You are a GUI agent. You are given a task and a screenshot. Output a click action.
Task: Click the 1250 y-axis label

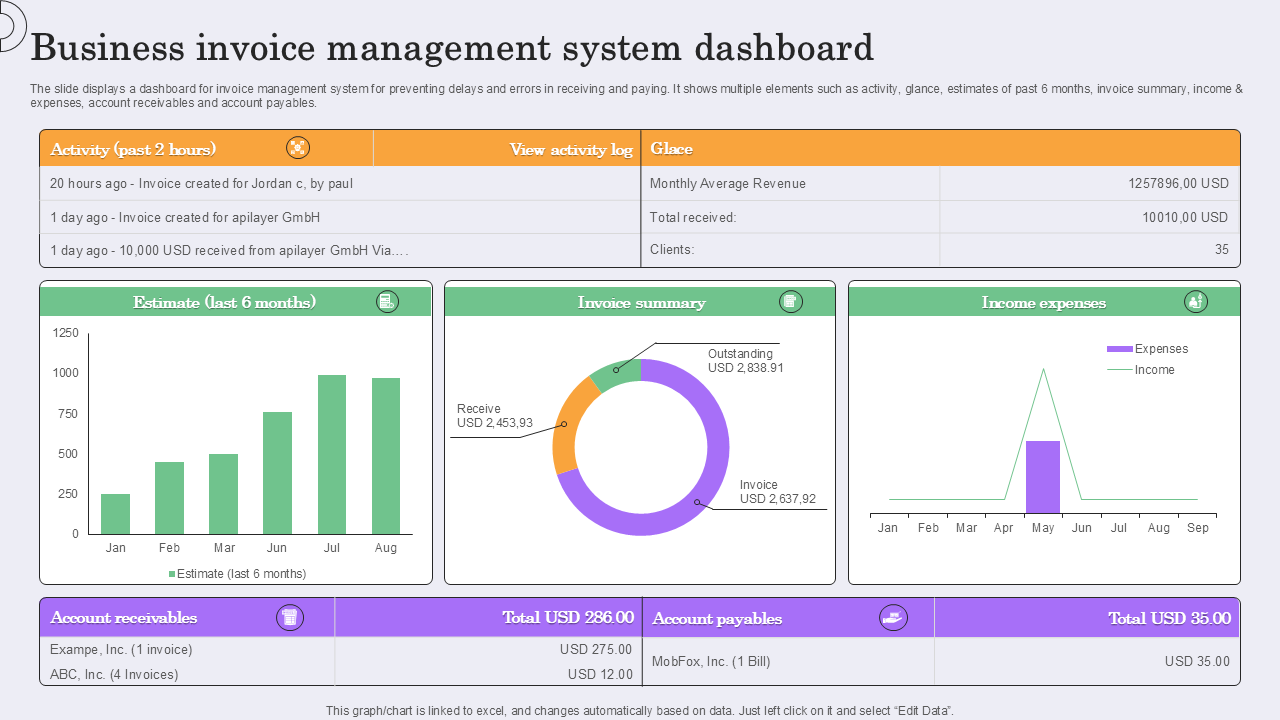click(x=66, y=333)
